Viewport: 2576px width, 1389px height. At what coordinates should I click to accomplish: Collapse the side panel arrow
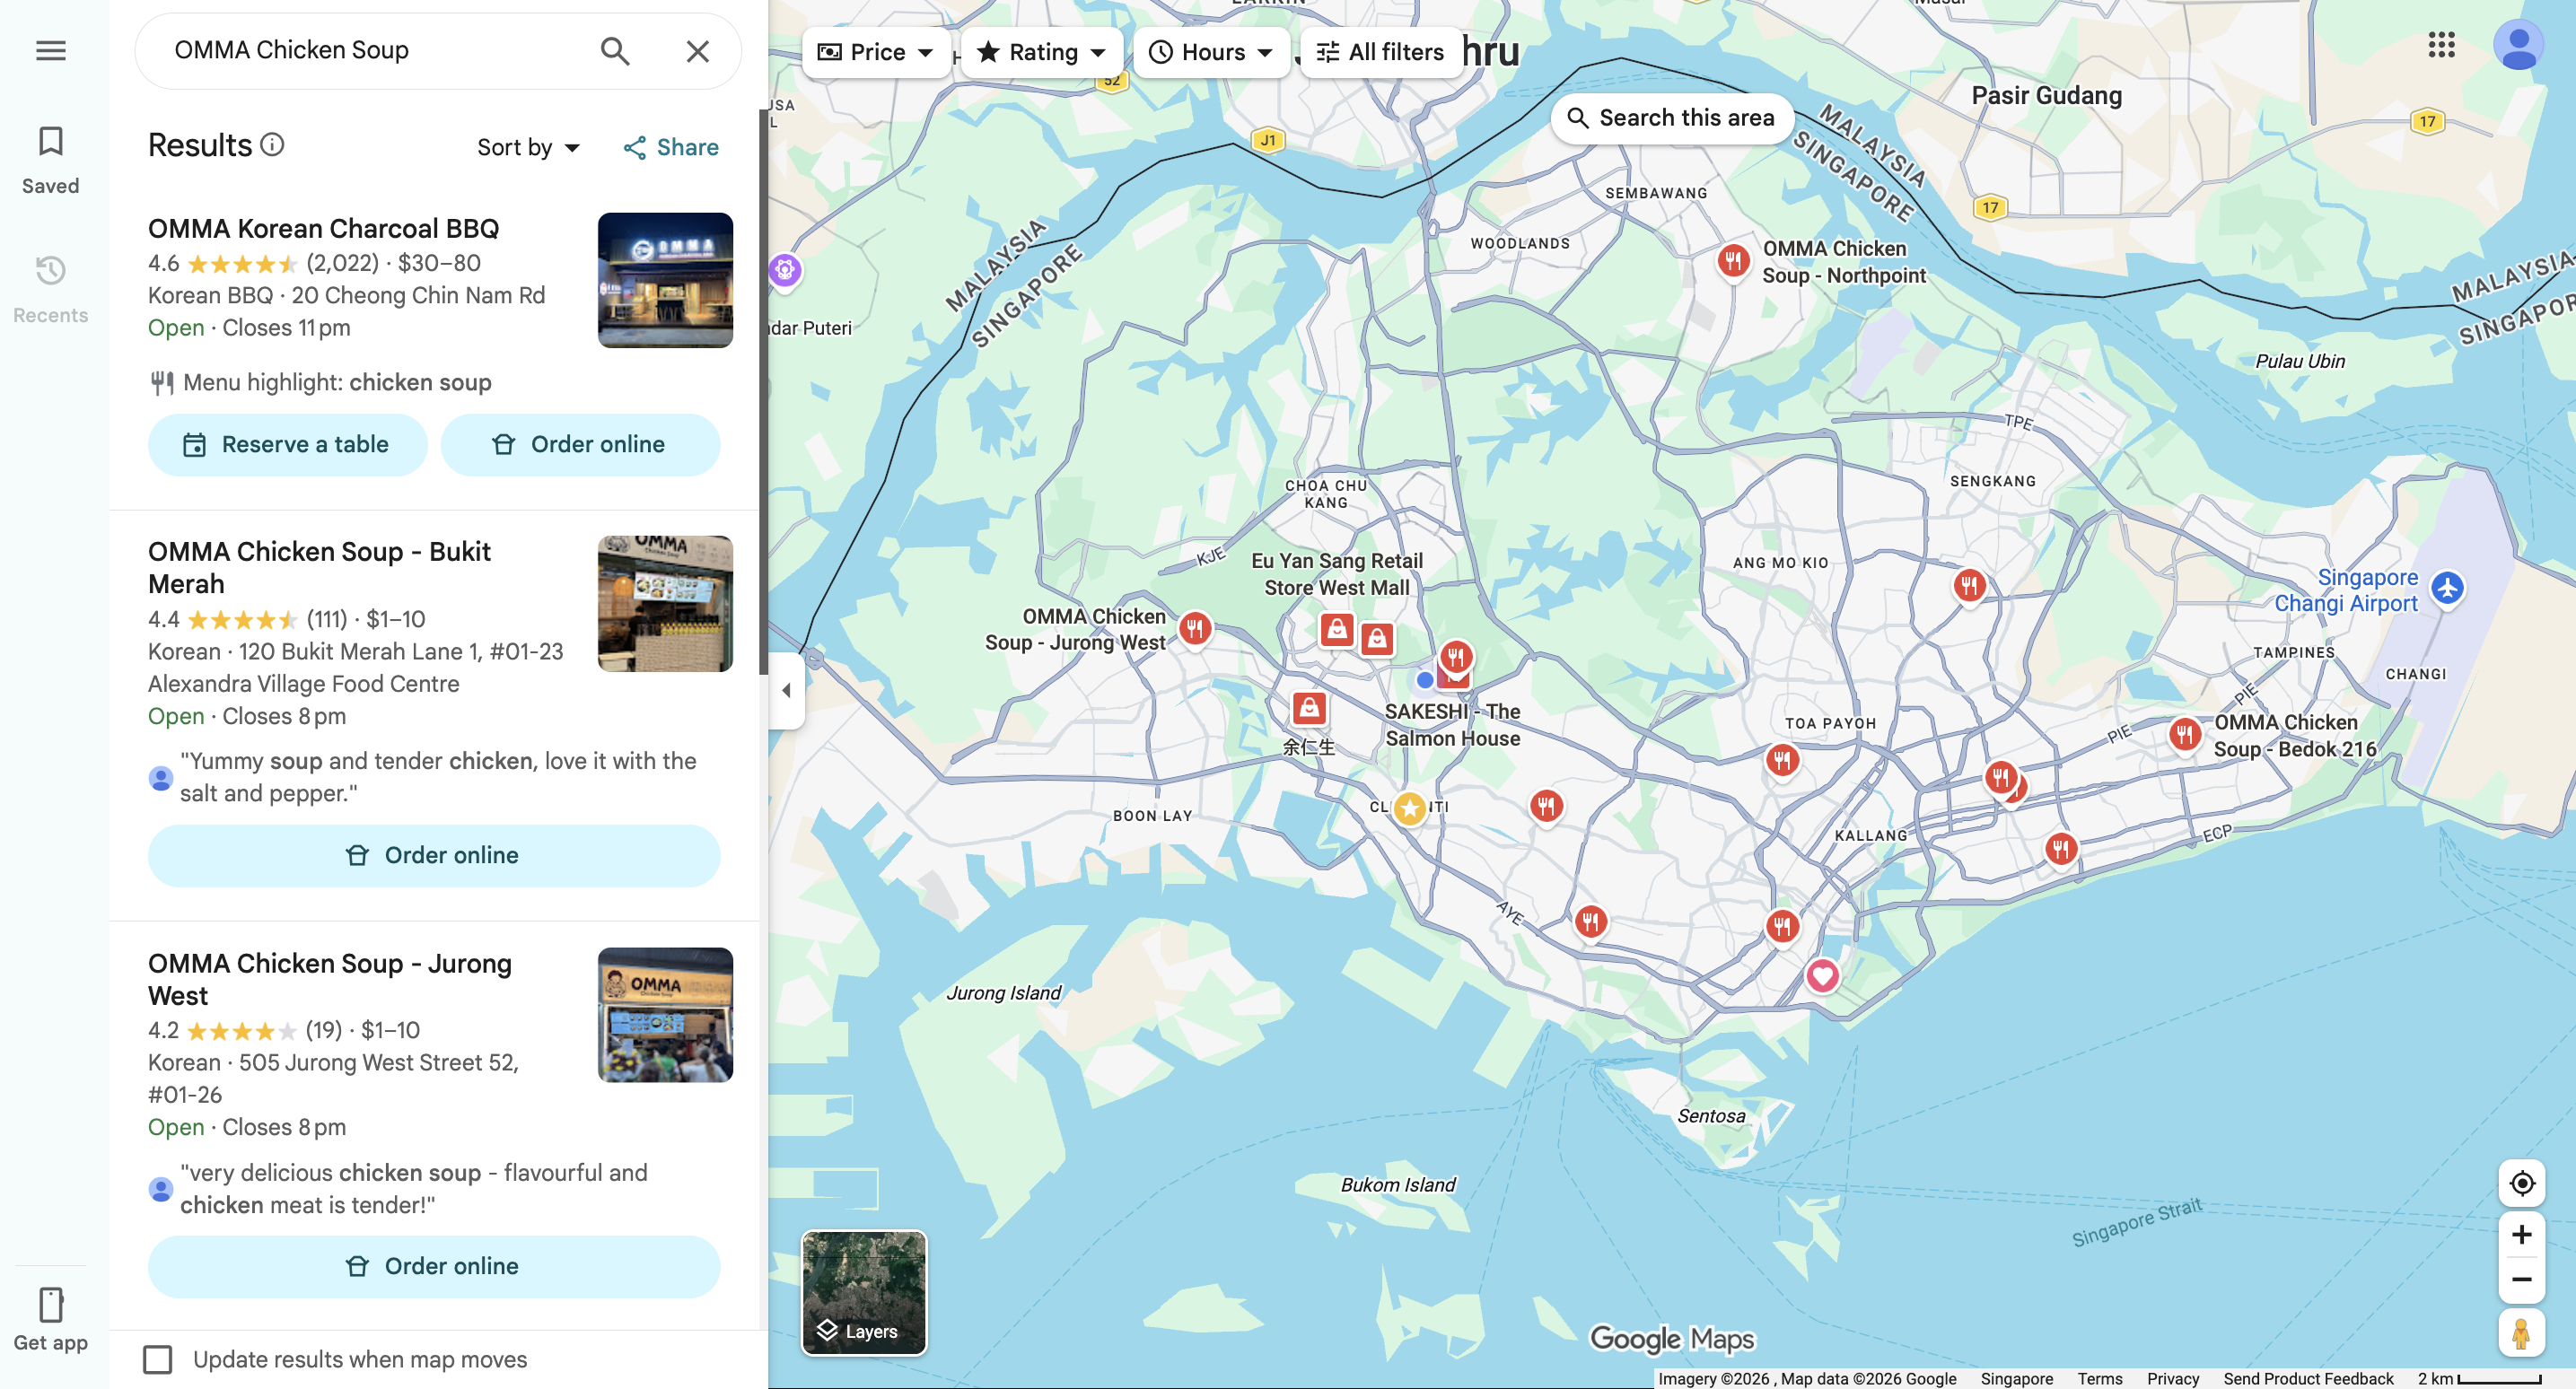pyautogui.click(x=786, y=690)
